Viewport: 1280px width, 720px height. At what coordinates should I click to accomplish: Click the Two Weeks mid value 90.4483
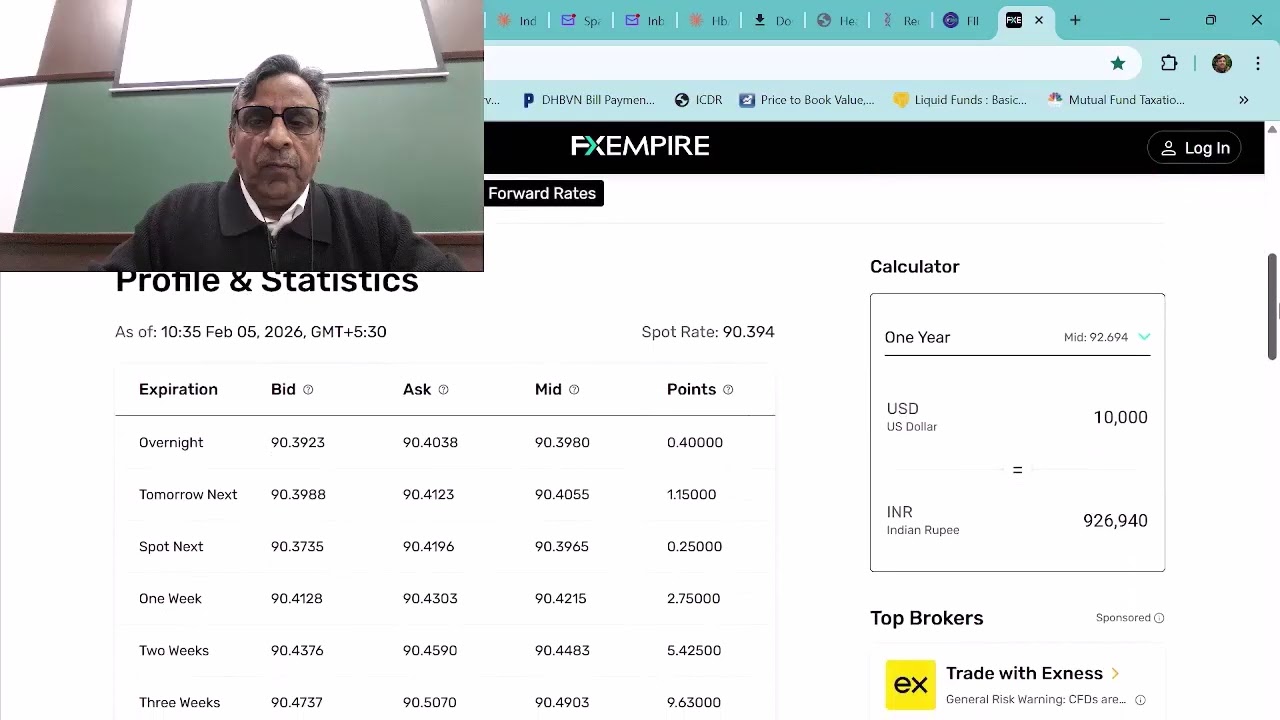pyautogui.click(x=561, y=650)
